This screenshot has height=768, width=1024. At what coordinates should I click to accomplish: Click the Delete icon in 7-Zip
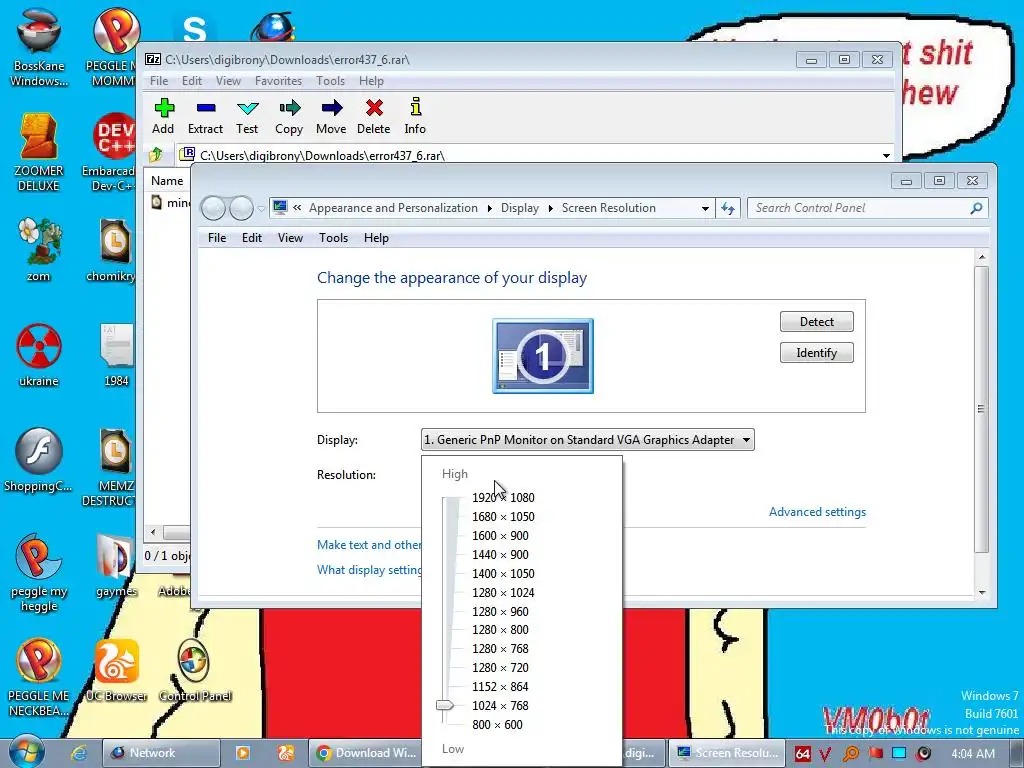pos(374,108)
